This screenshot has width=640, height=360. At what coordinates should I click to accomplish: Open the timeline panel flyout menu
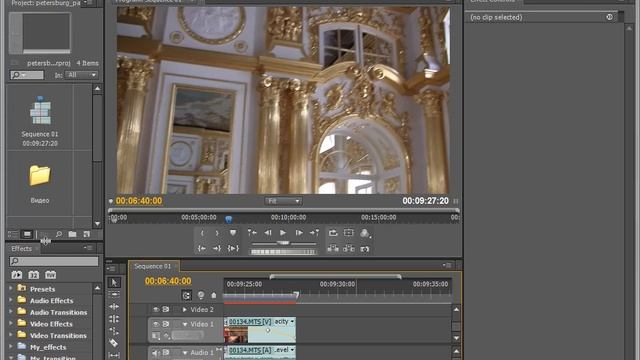[x=447, y=265]
